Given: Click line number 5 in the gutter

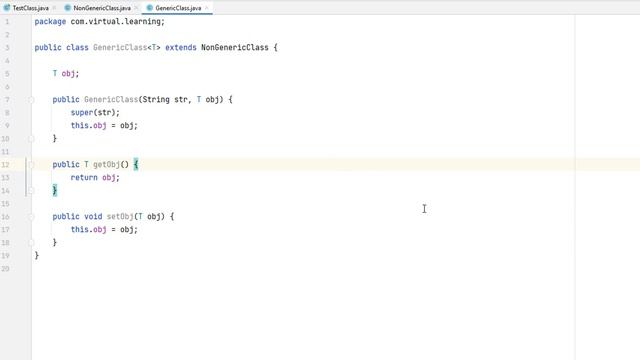Looking at the screenshot, I should [7, 74].
